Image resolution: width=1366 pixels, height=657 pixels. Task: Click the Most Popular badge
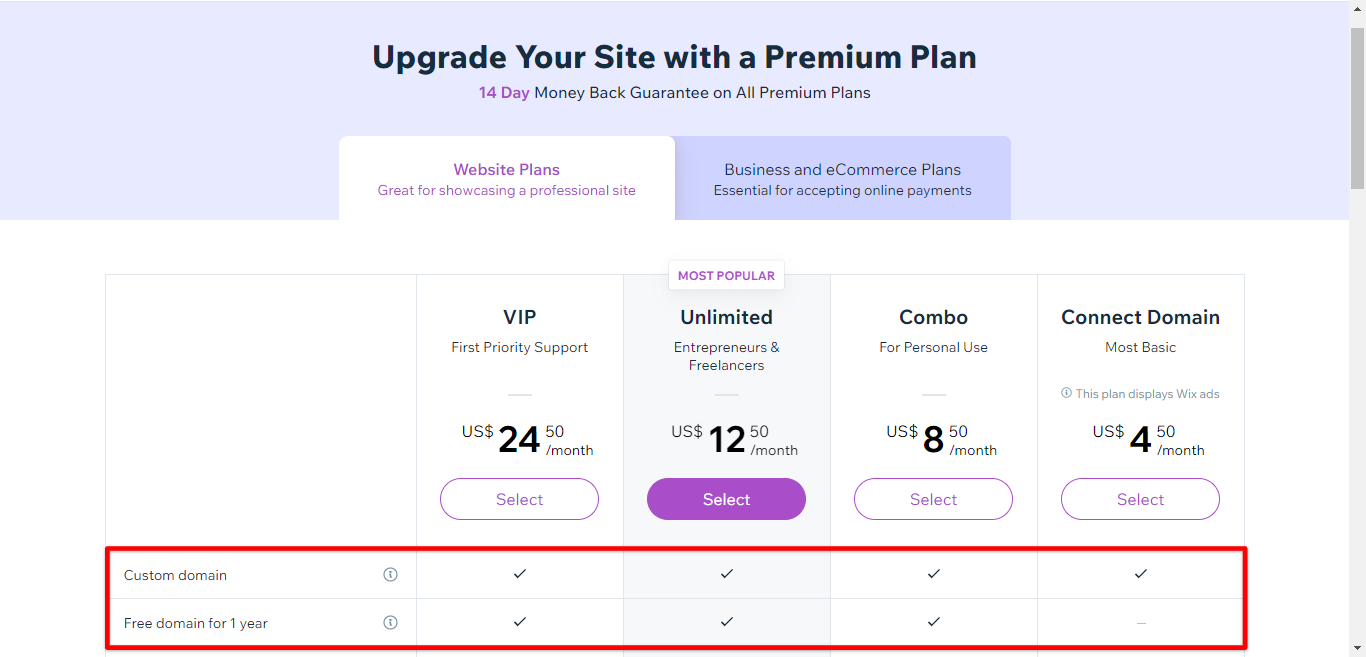(726, 276)
